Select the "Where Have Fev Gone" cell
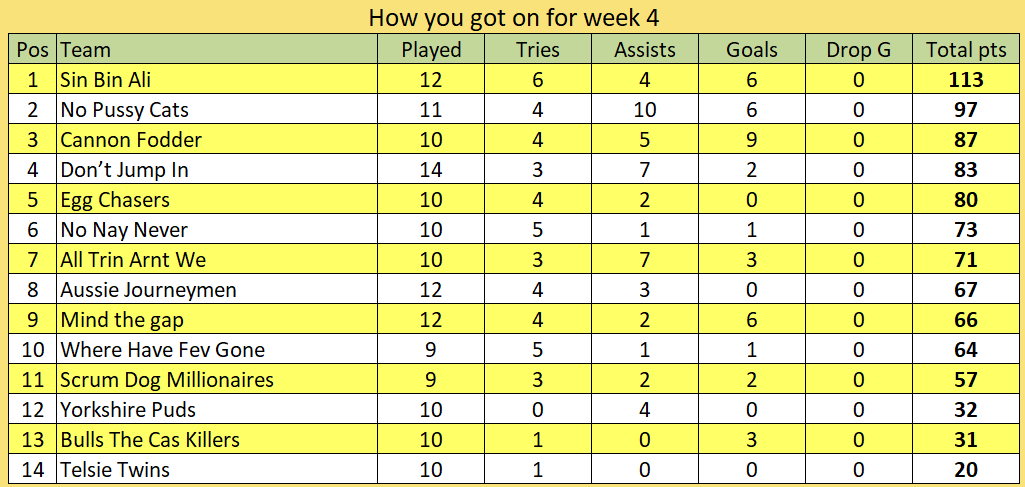1025x487 pixels. pyautogui.click(x=162, y=350)
